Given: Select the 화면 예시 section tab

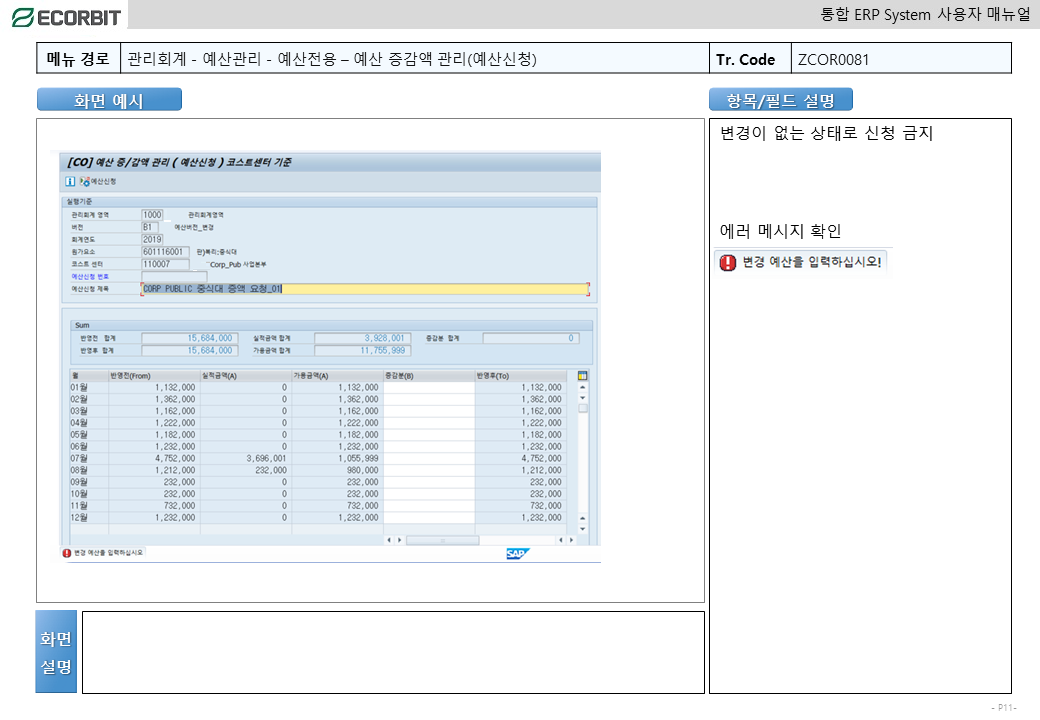Looking at the screenshot, I should pos(109,100).
